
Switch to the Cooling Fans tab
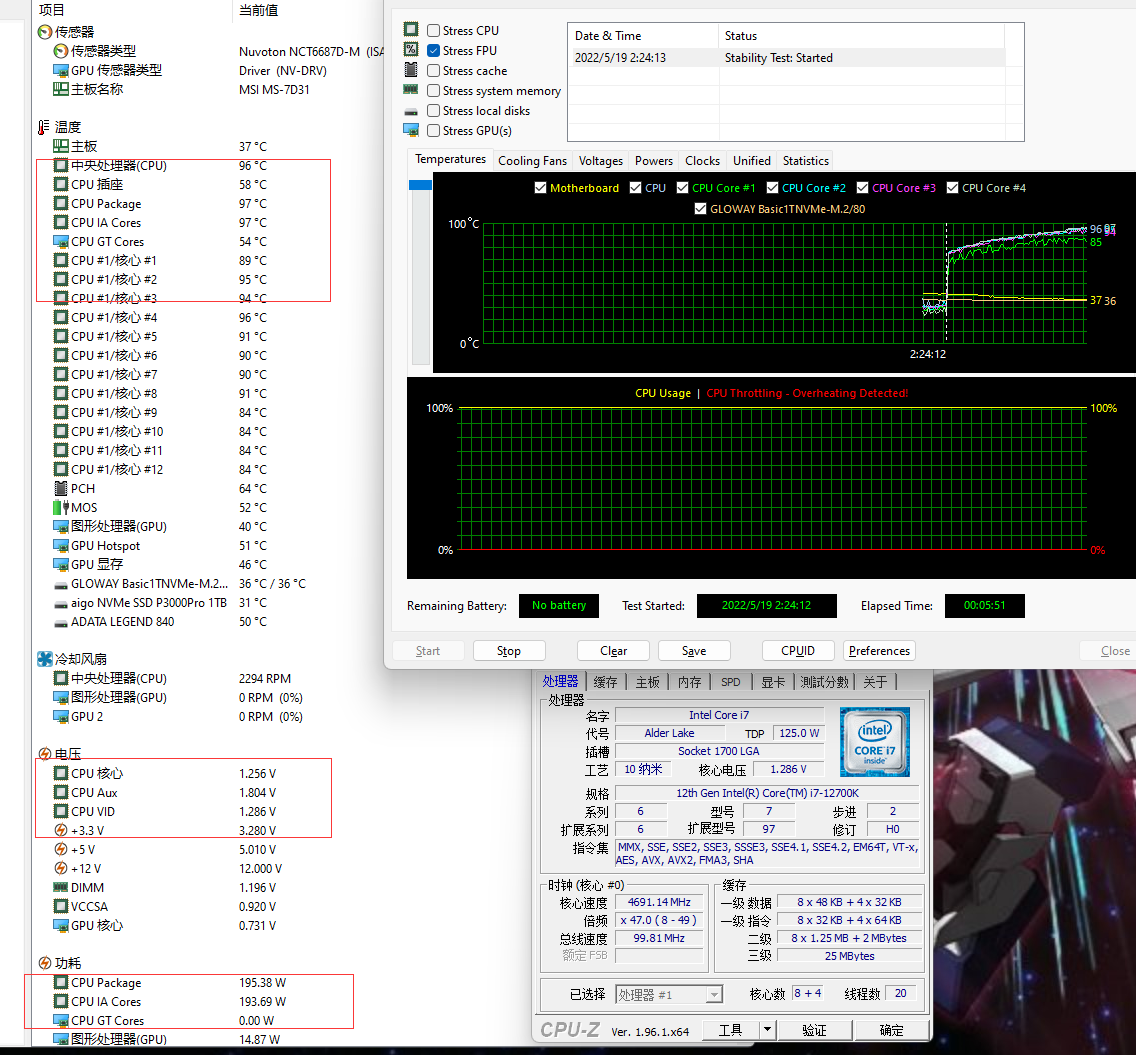(x=532, y=161)
